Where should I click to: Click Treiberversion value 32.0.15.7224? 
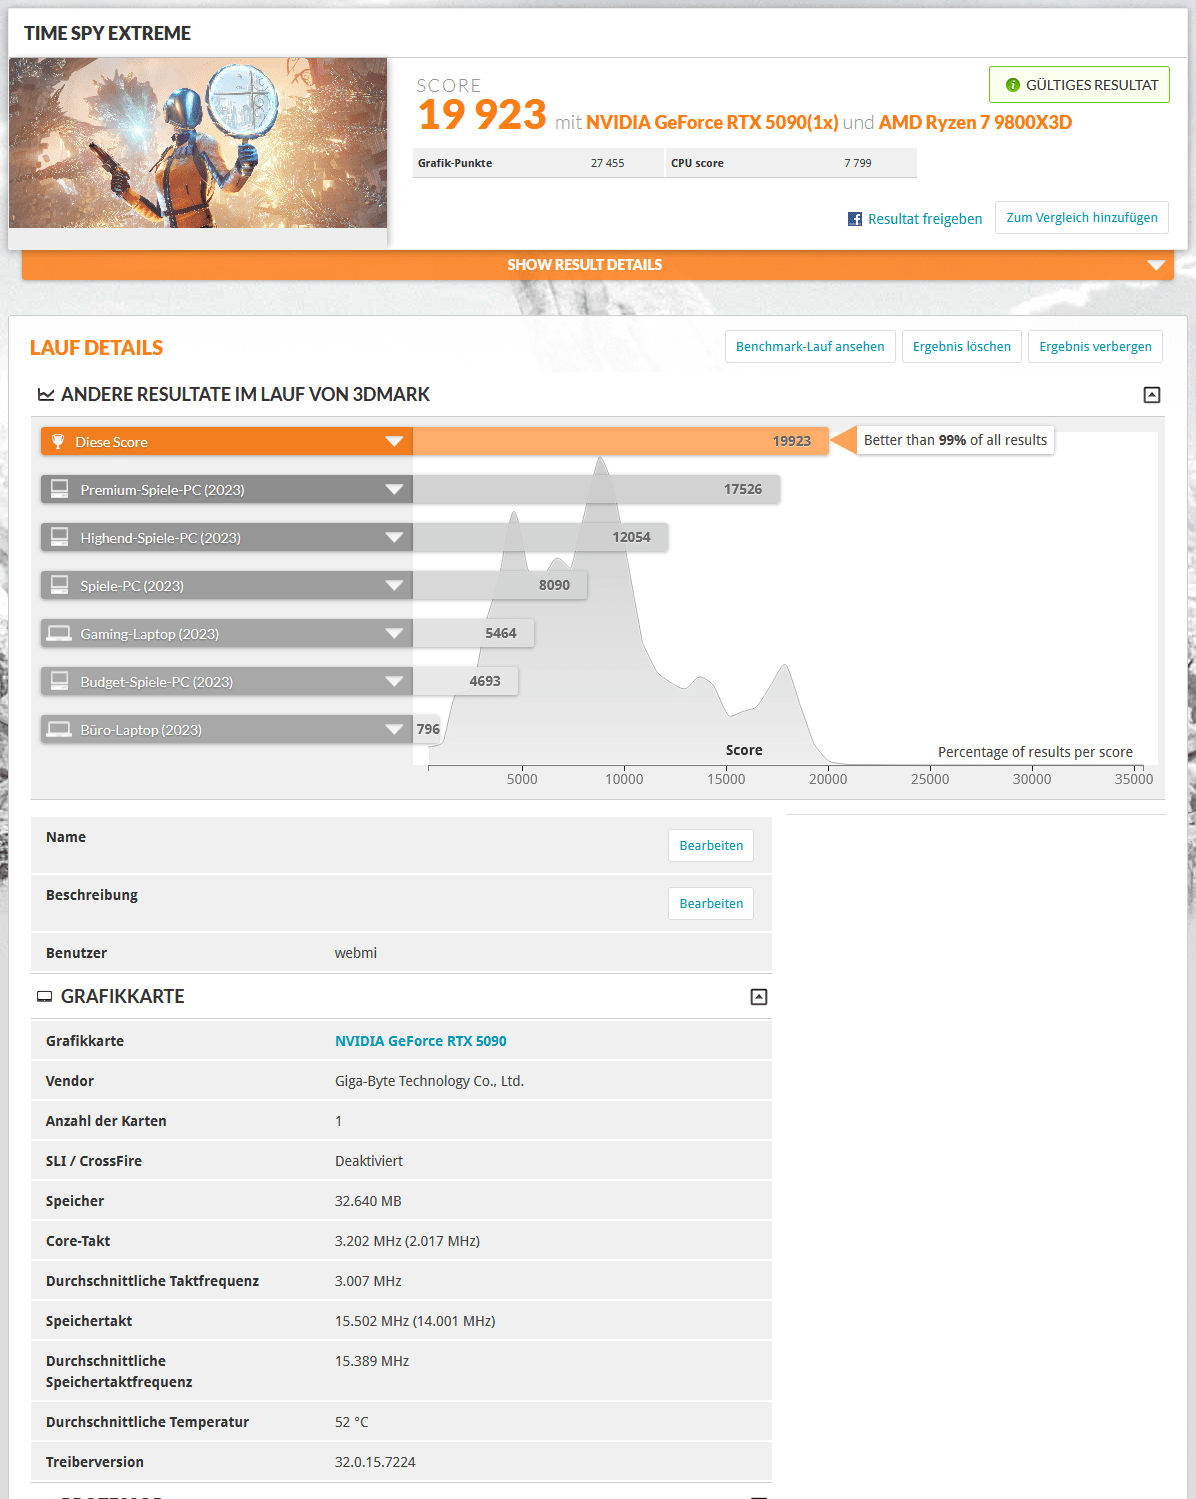(x=375, y=1462)
